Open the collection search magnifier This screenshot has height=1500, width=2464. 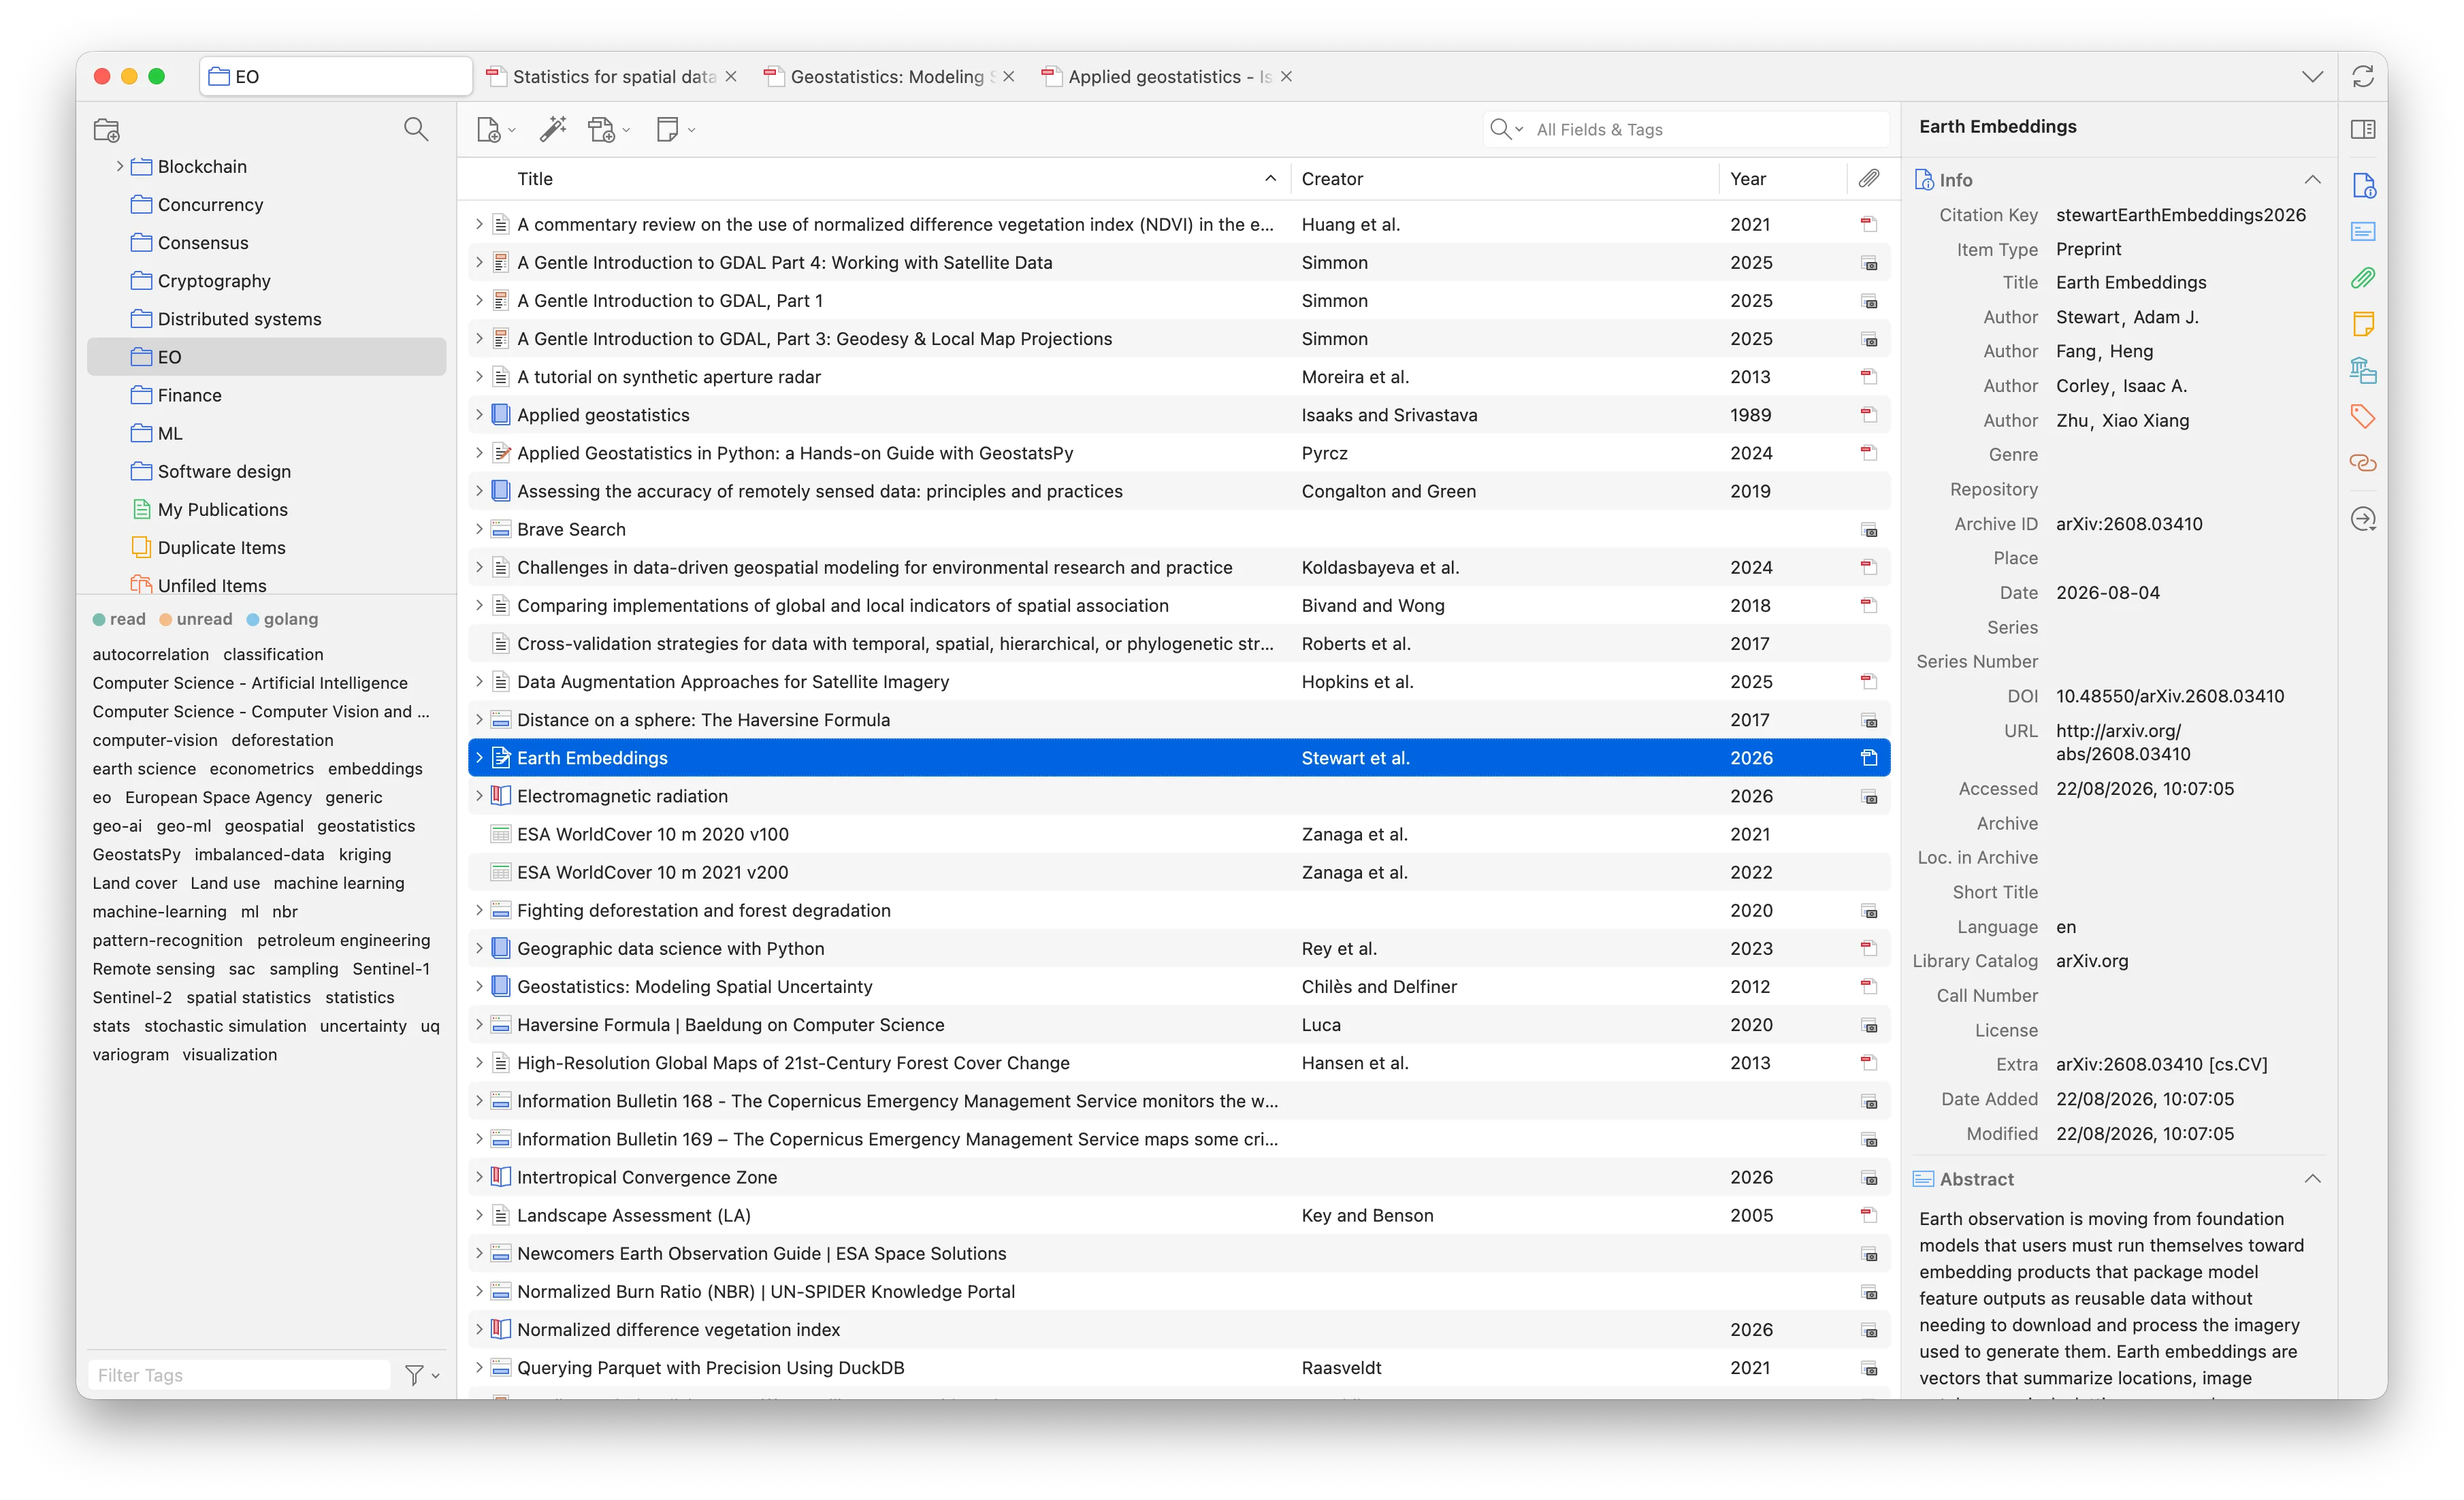[416, 129]
